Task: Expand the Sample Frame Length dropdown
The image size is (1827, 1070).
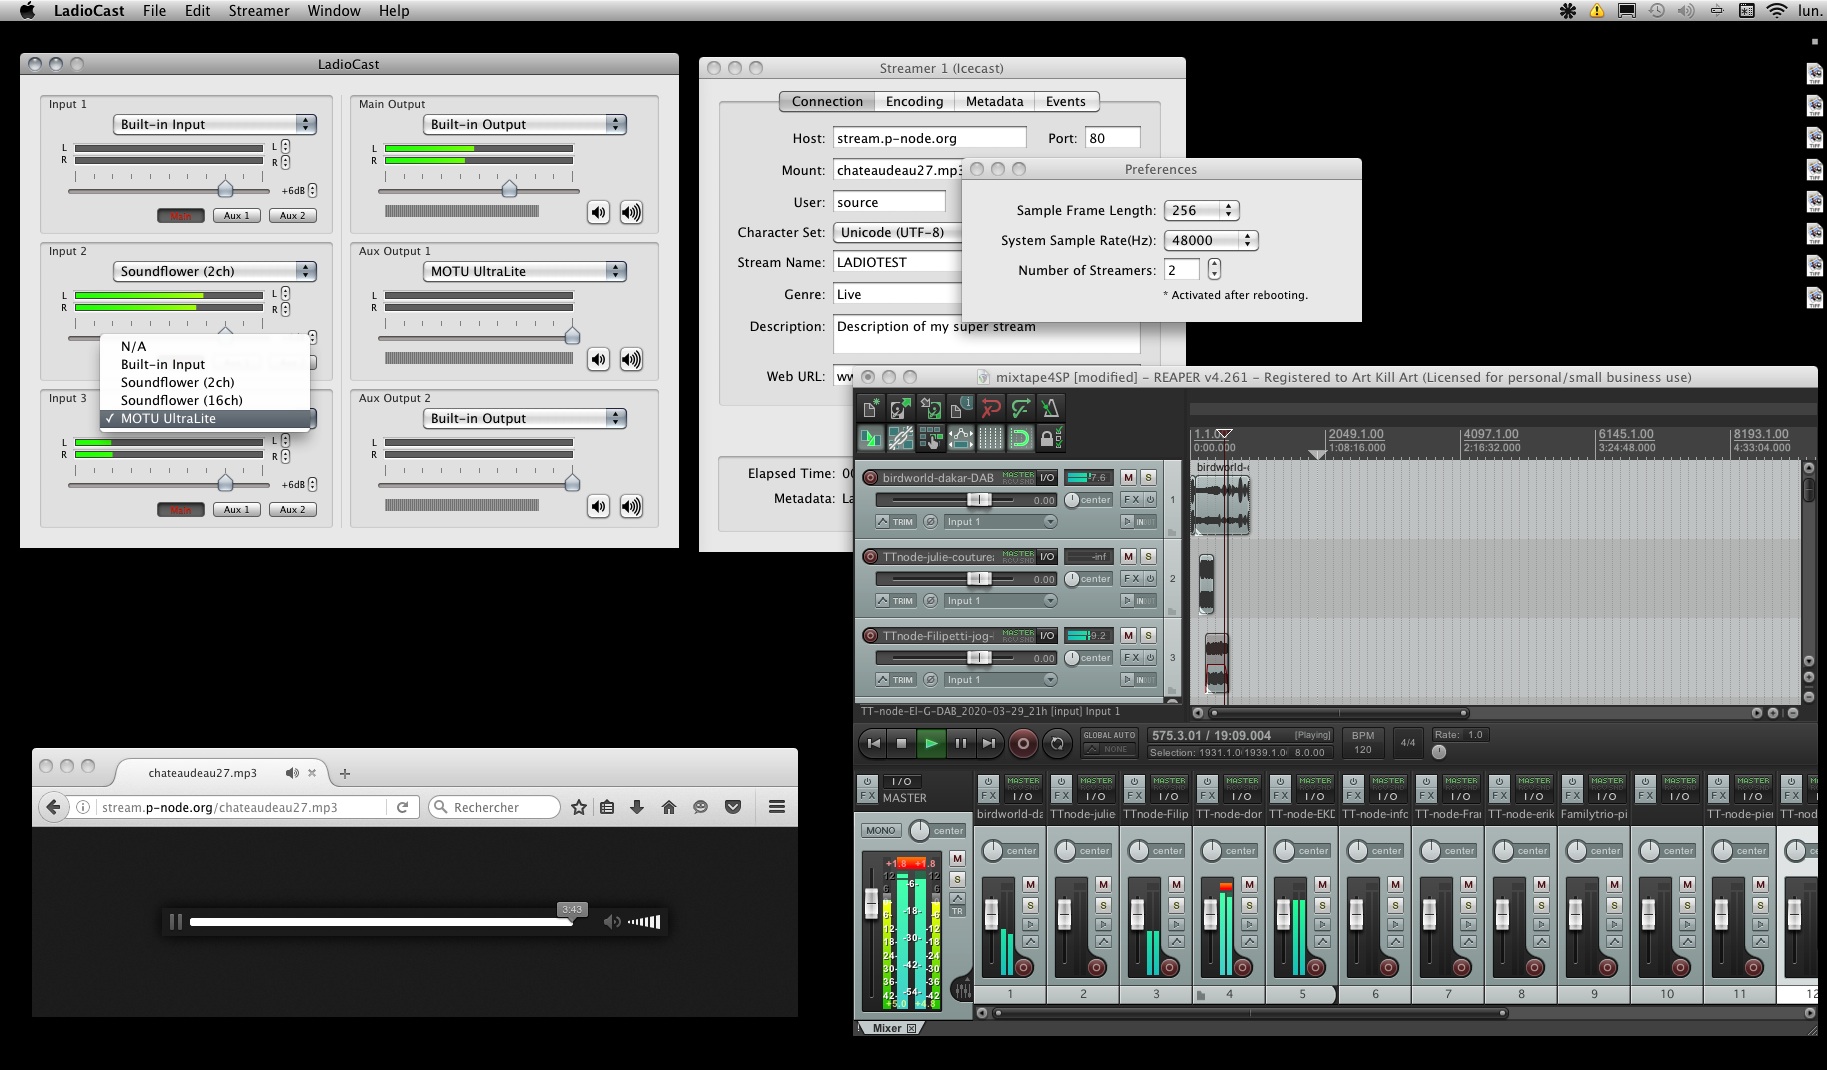Action: (x=1203, y=211)
